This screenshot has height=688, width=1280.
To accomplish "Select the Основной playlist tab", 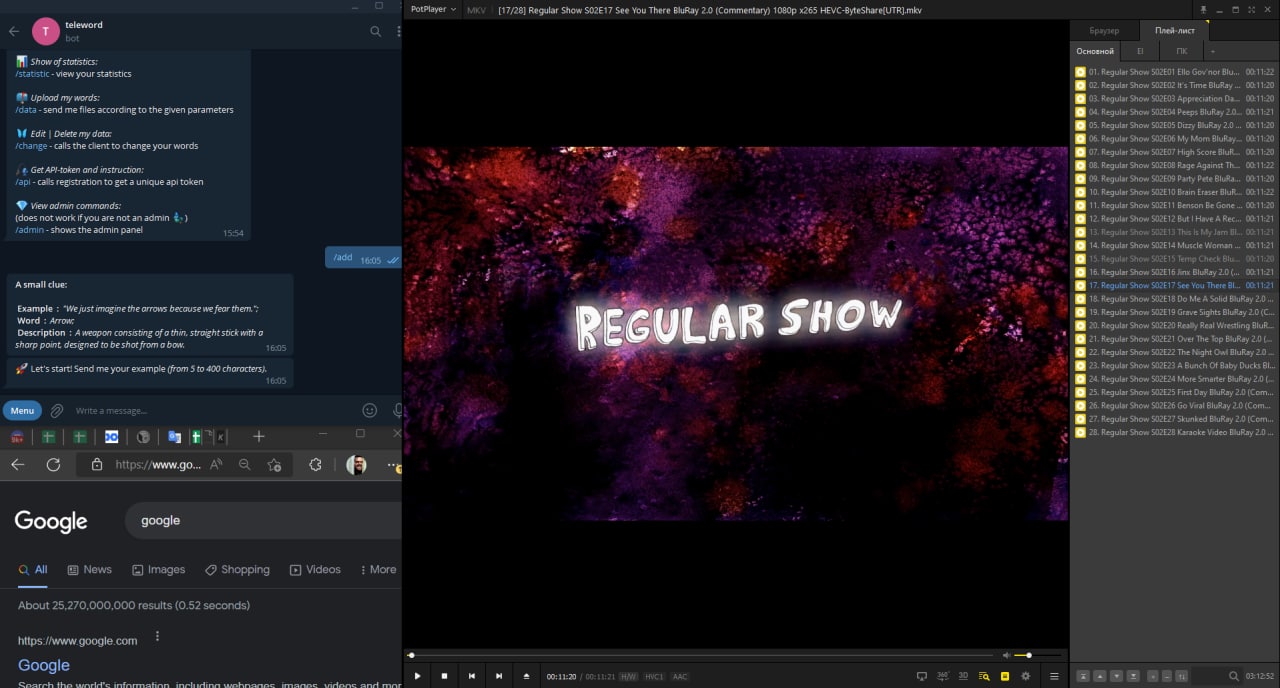I will coord(1094,51).
